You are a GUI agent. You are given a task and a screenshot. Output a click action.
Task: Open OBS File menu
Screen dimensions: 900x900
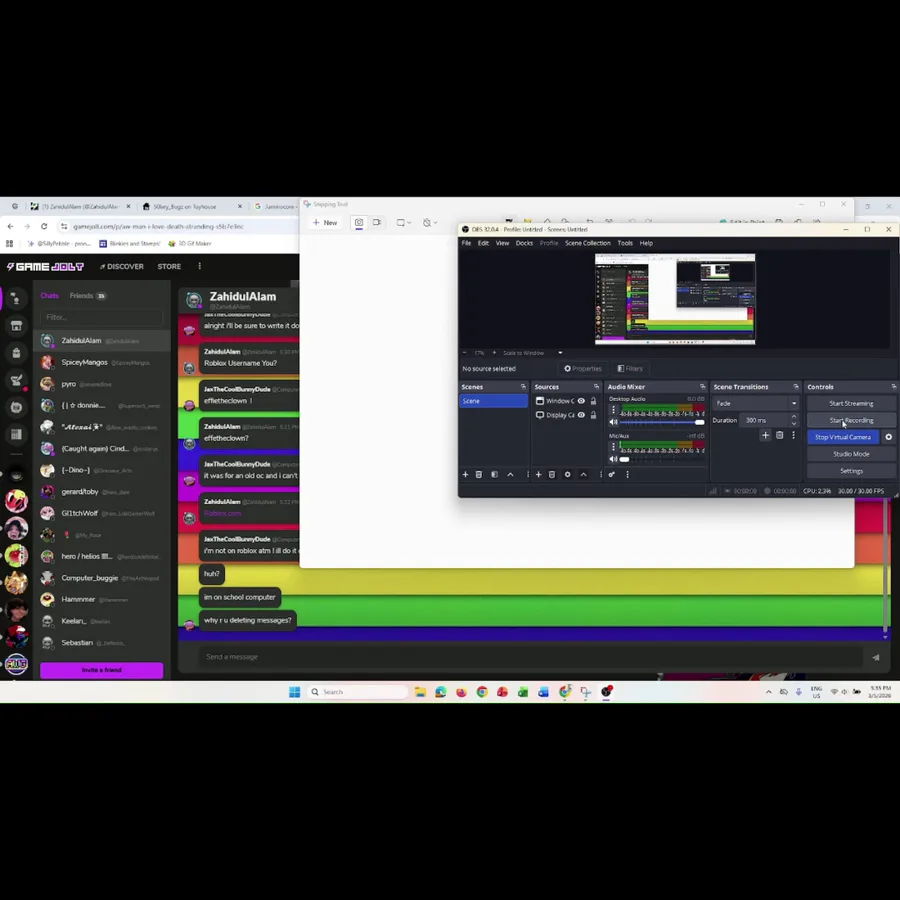pos(466,243)
